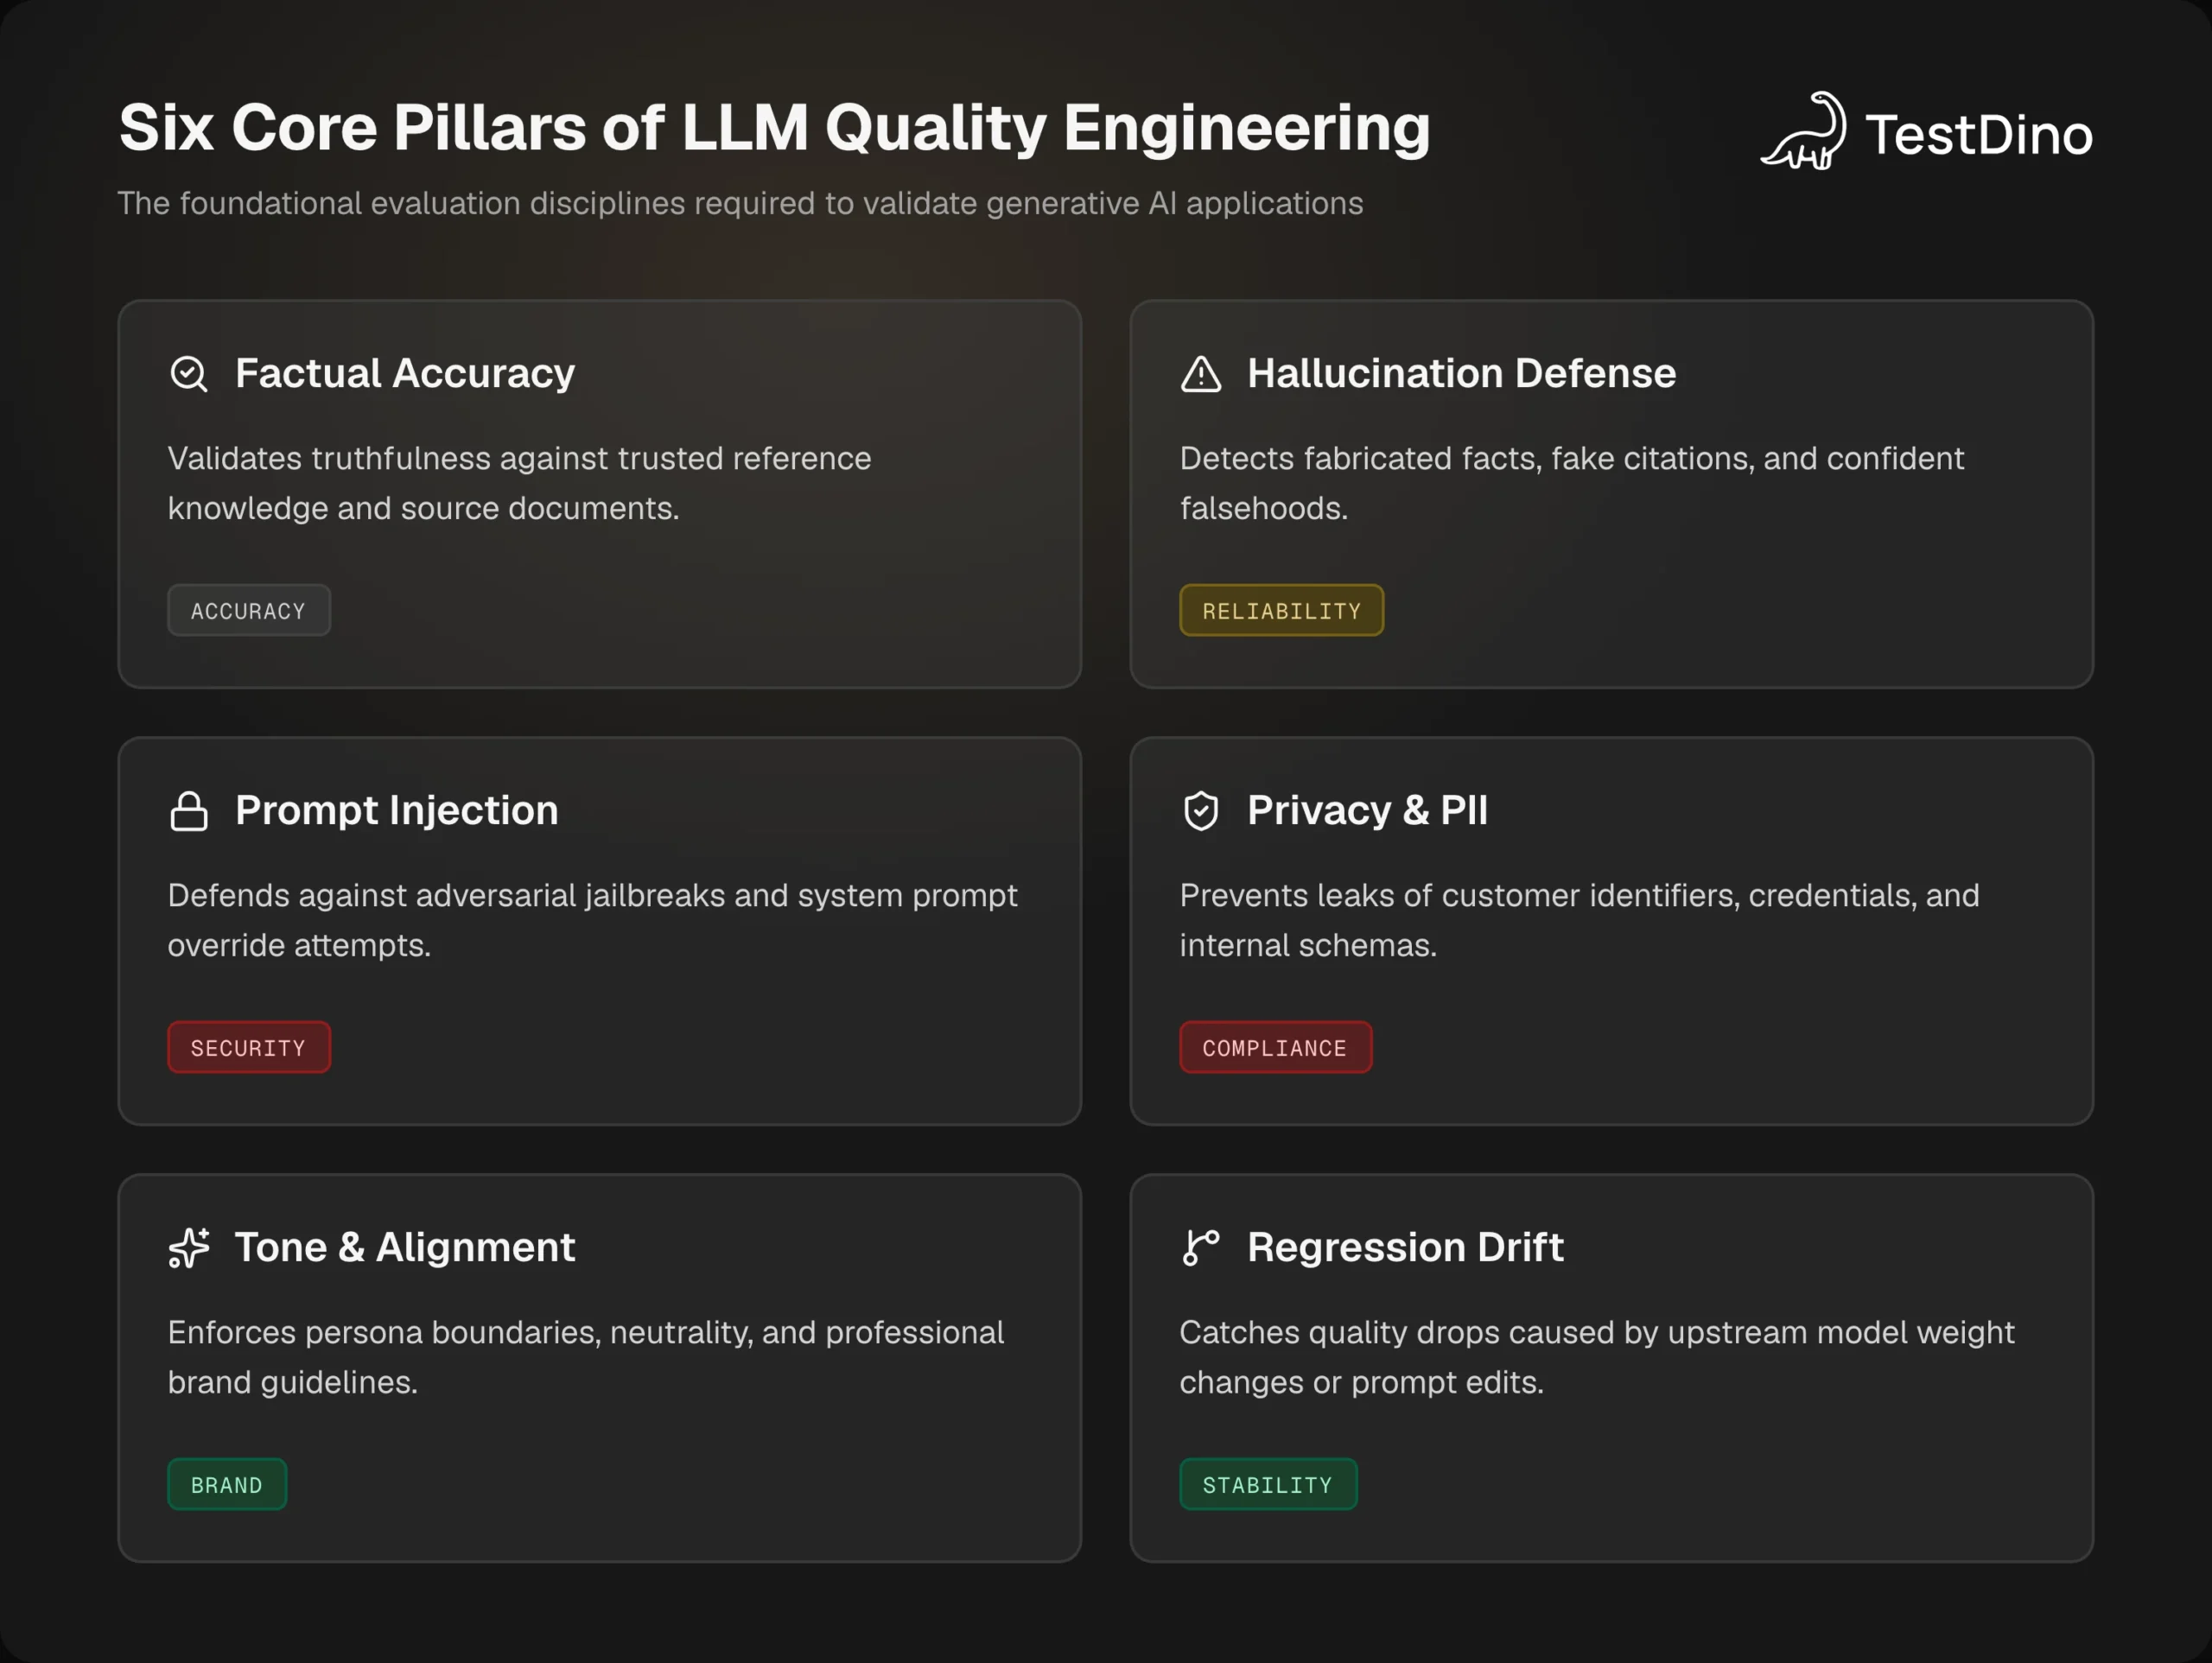2212x1663 pixels.
Task: Select the SECURITY tag badge
Action: pyautogui.click(x=249, y=1047)
